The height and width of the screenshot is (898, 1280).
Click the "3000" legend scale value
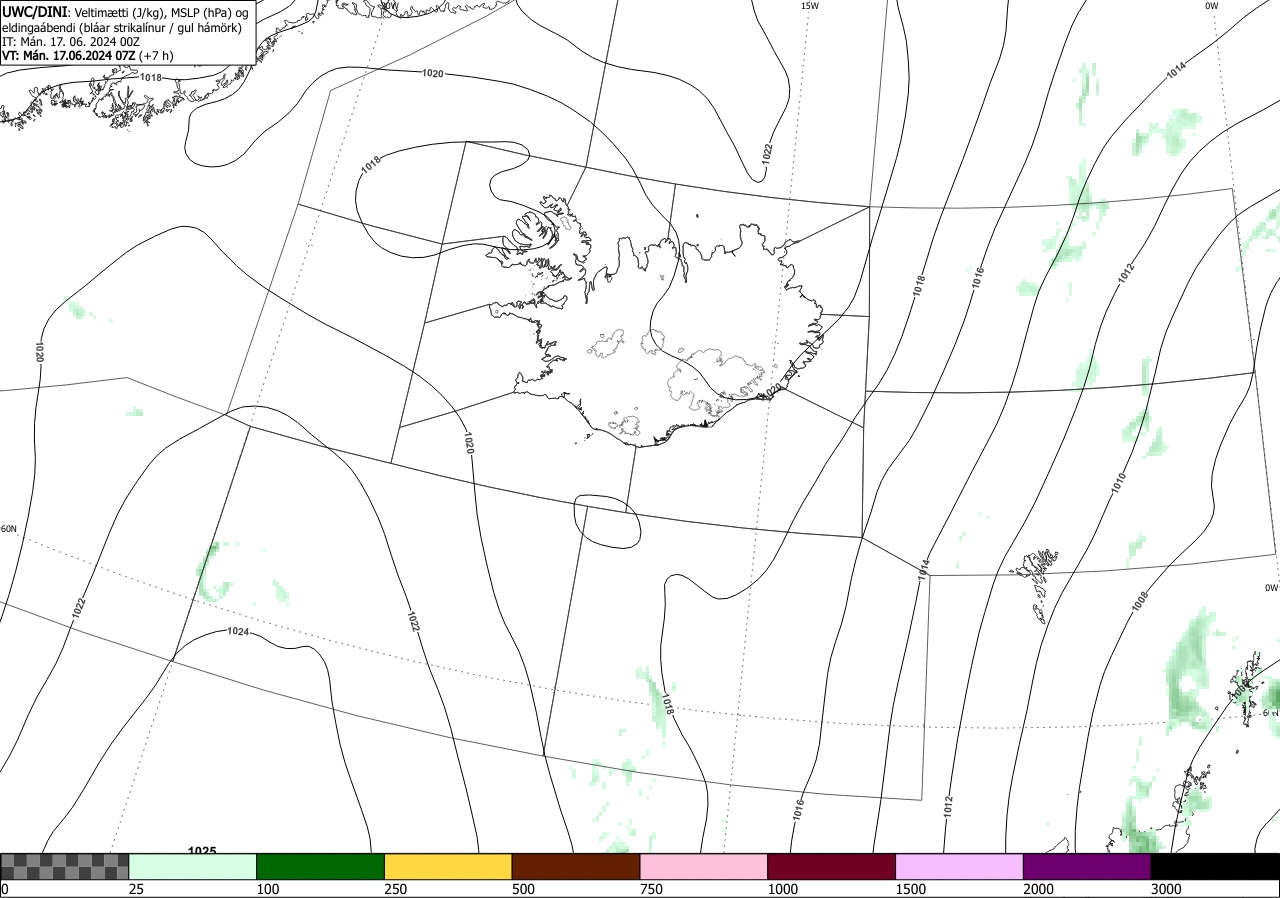click(x=1166, y=889)
